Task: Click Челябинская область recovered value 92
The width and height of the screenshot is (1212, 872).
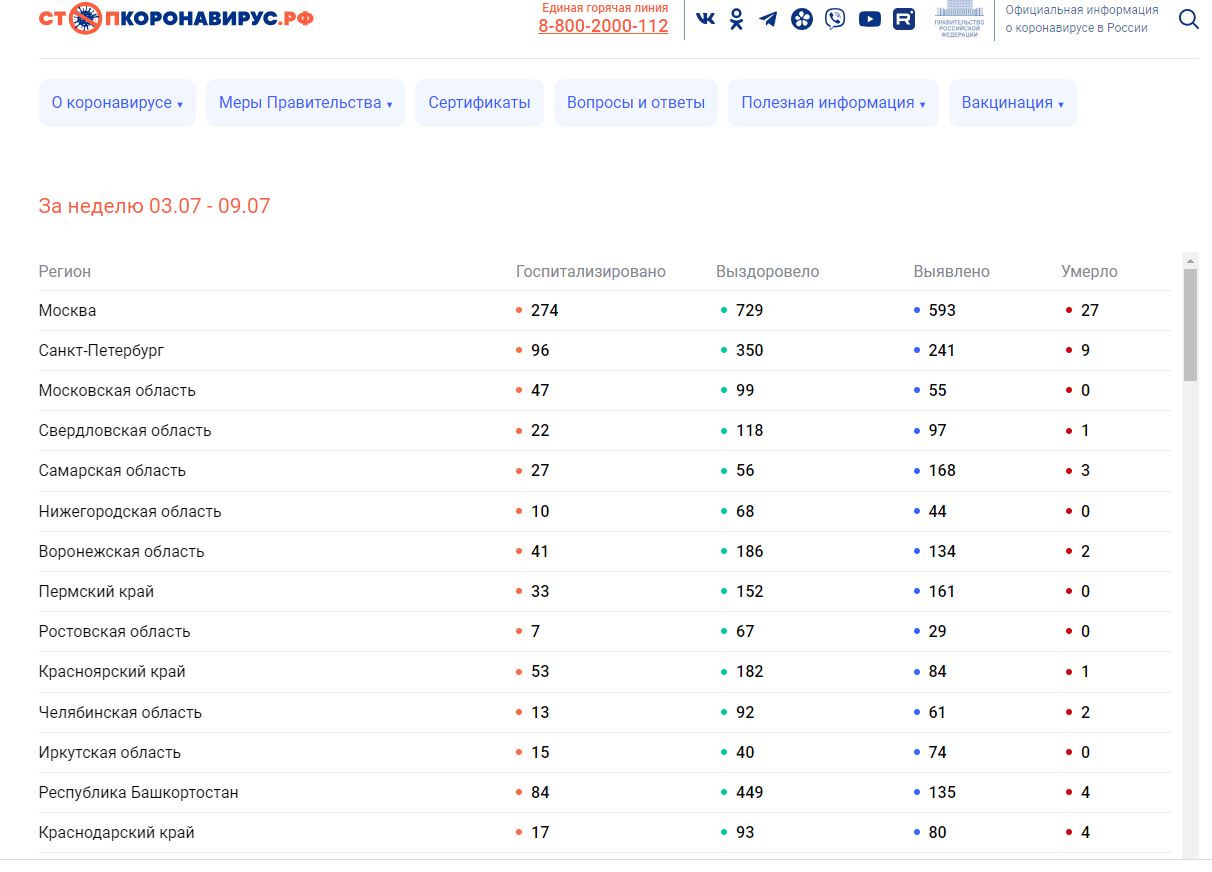Action: [x=745, y=713]
